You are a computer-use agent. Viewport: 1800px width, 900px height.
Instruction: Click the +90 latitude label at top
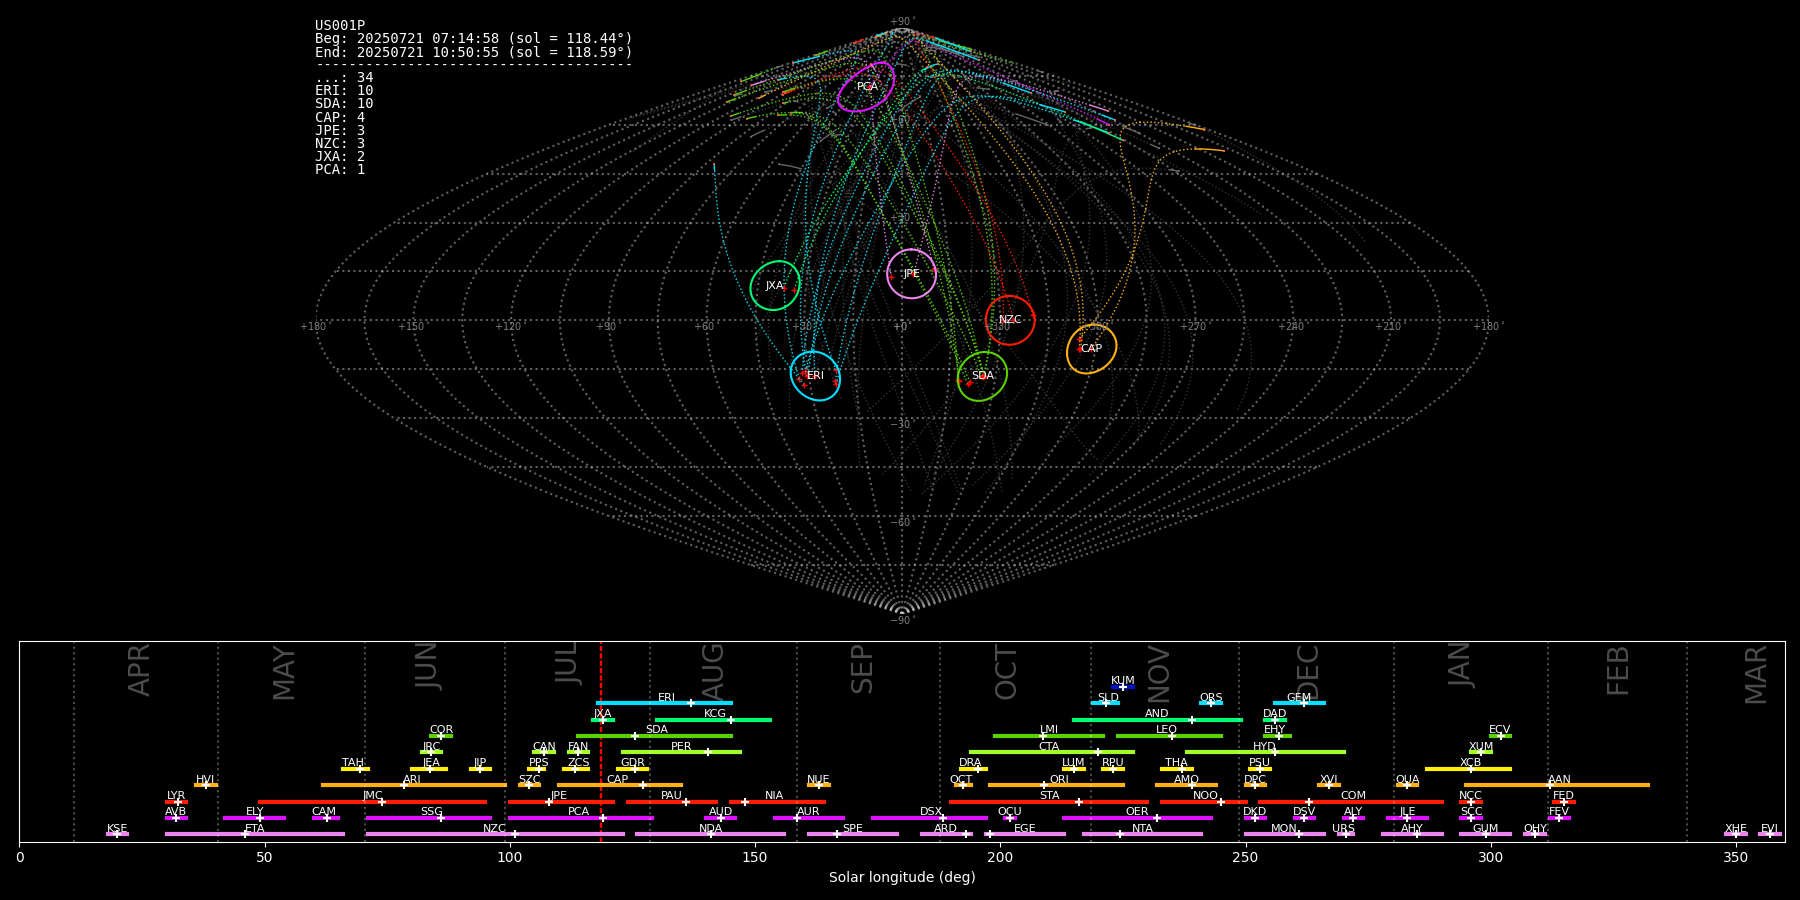coord(901,22)
